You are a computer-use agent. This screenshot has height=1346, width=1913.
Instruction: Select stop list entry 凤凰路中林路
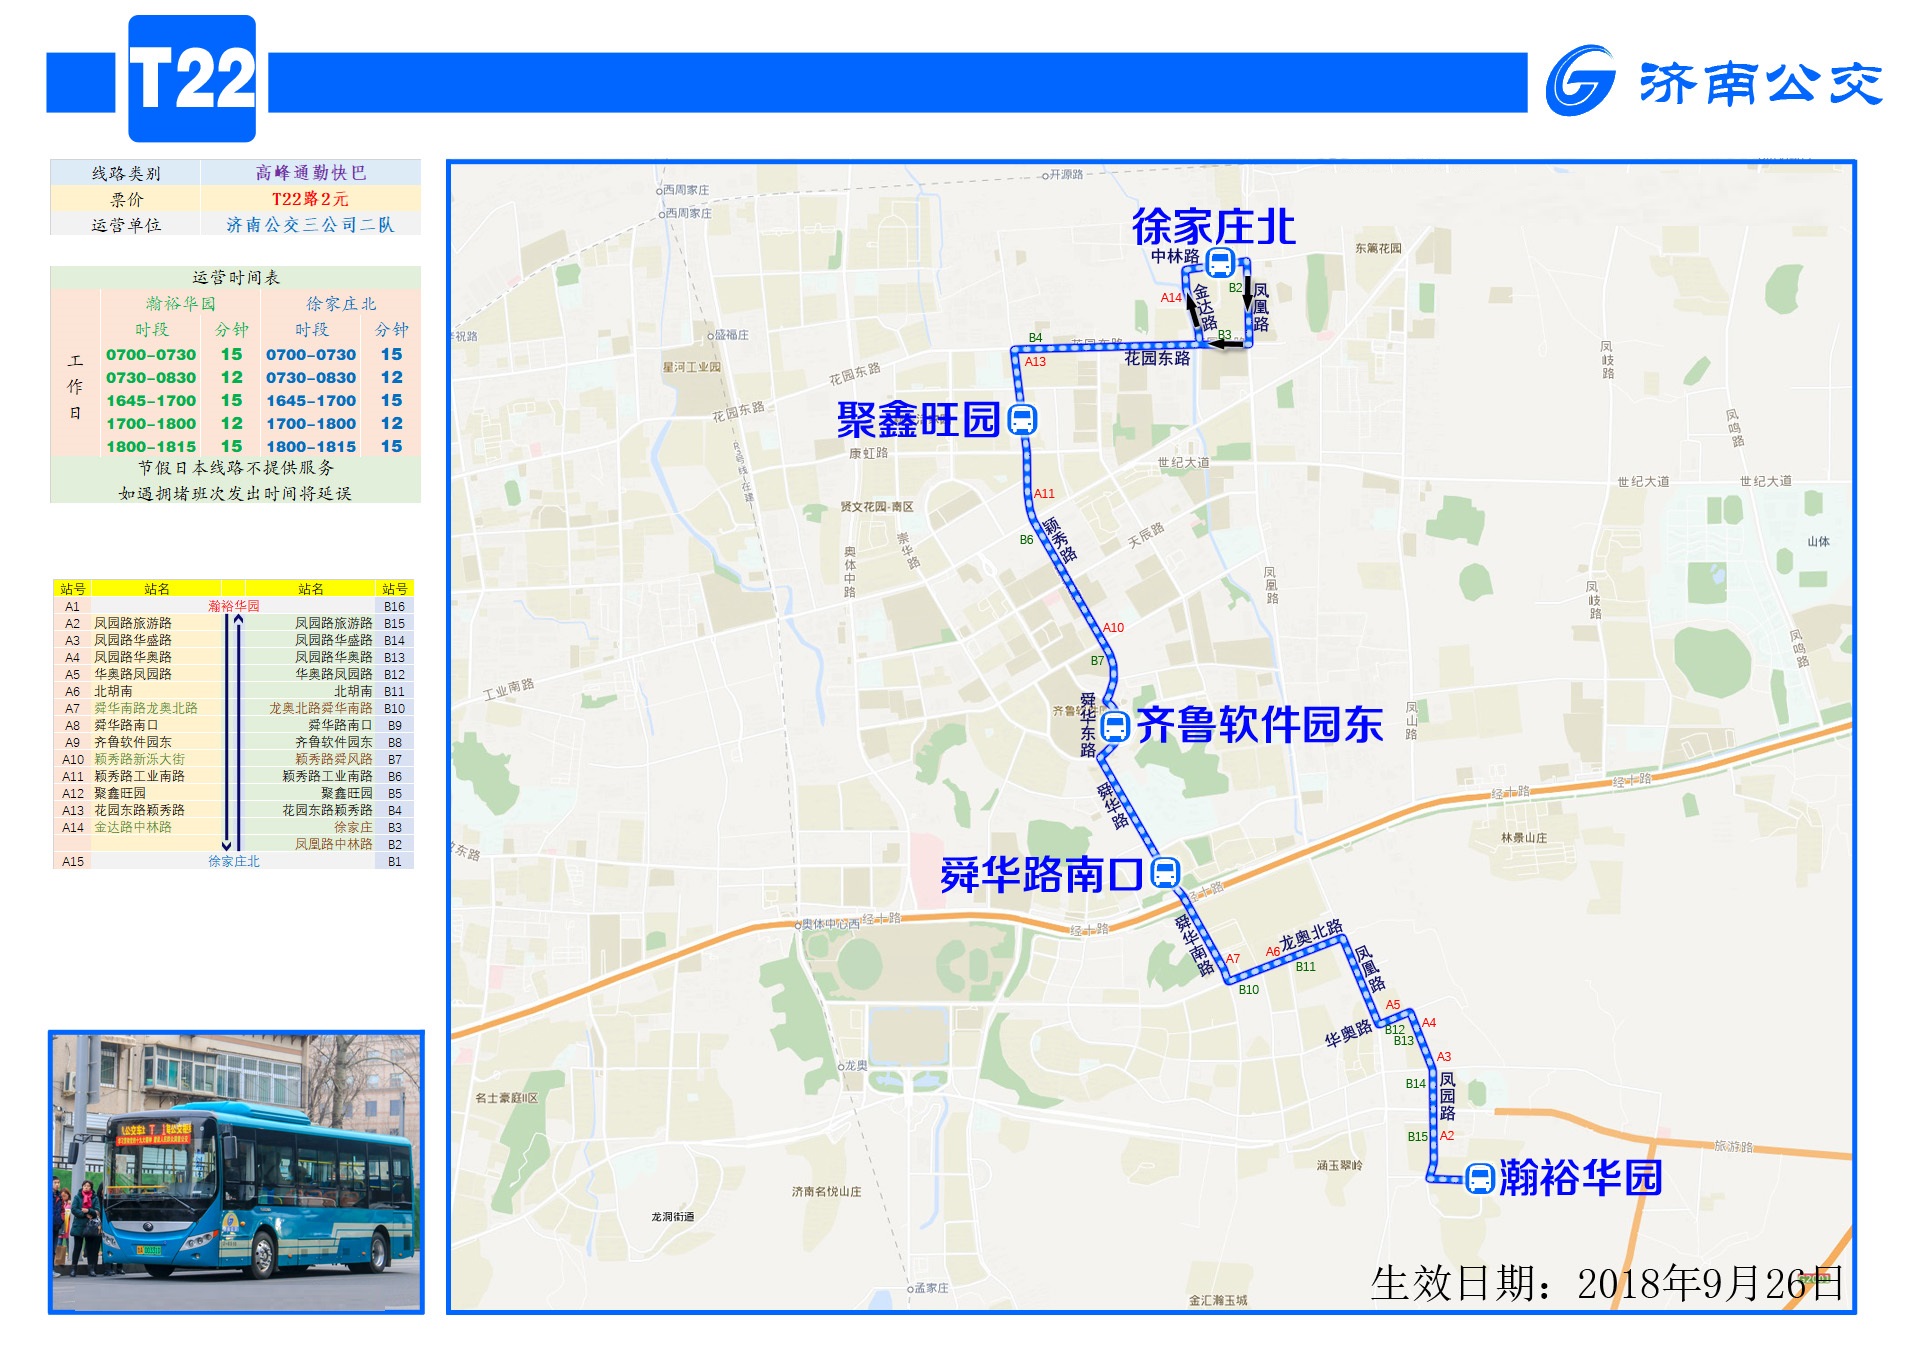click(334, 844)
